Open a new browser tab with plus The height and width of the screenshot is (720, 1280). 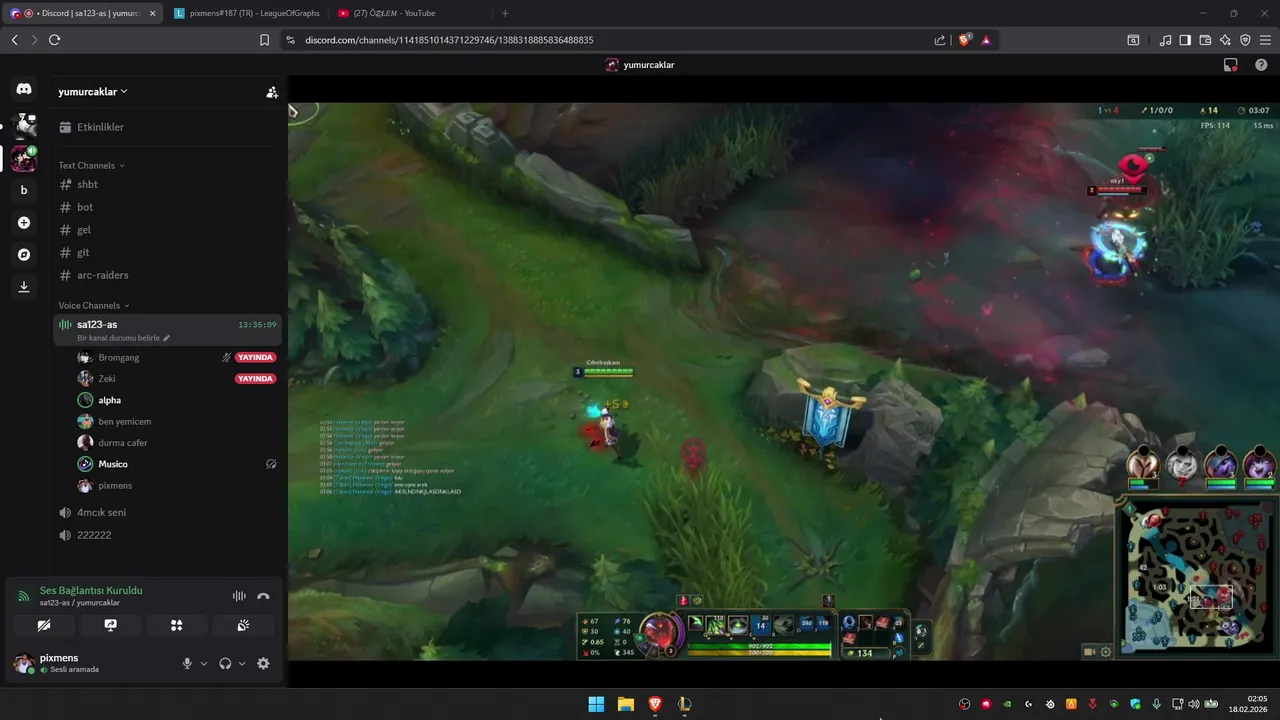pos(505,13)
